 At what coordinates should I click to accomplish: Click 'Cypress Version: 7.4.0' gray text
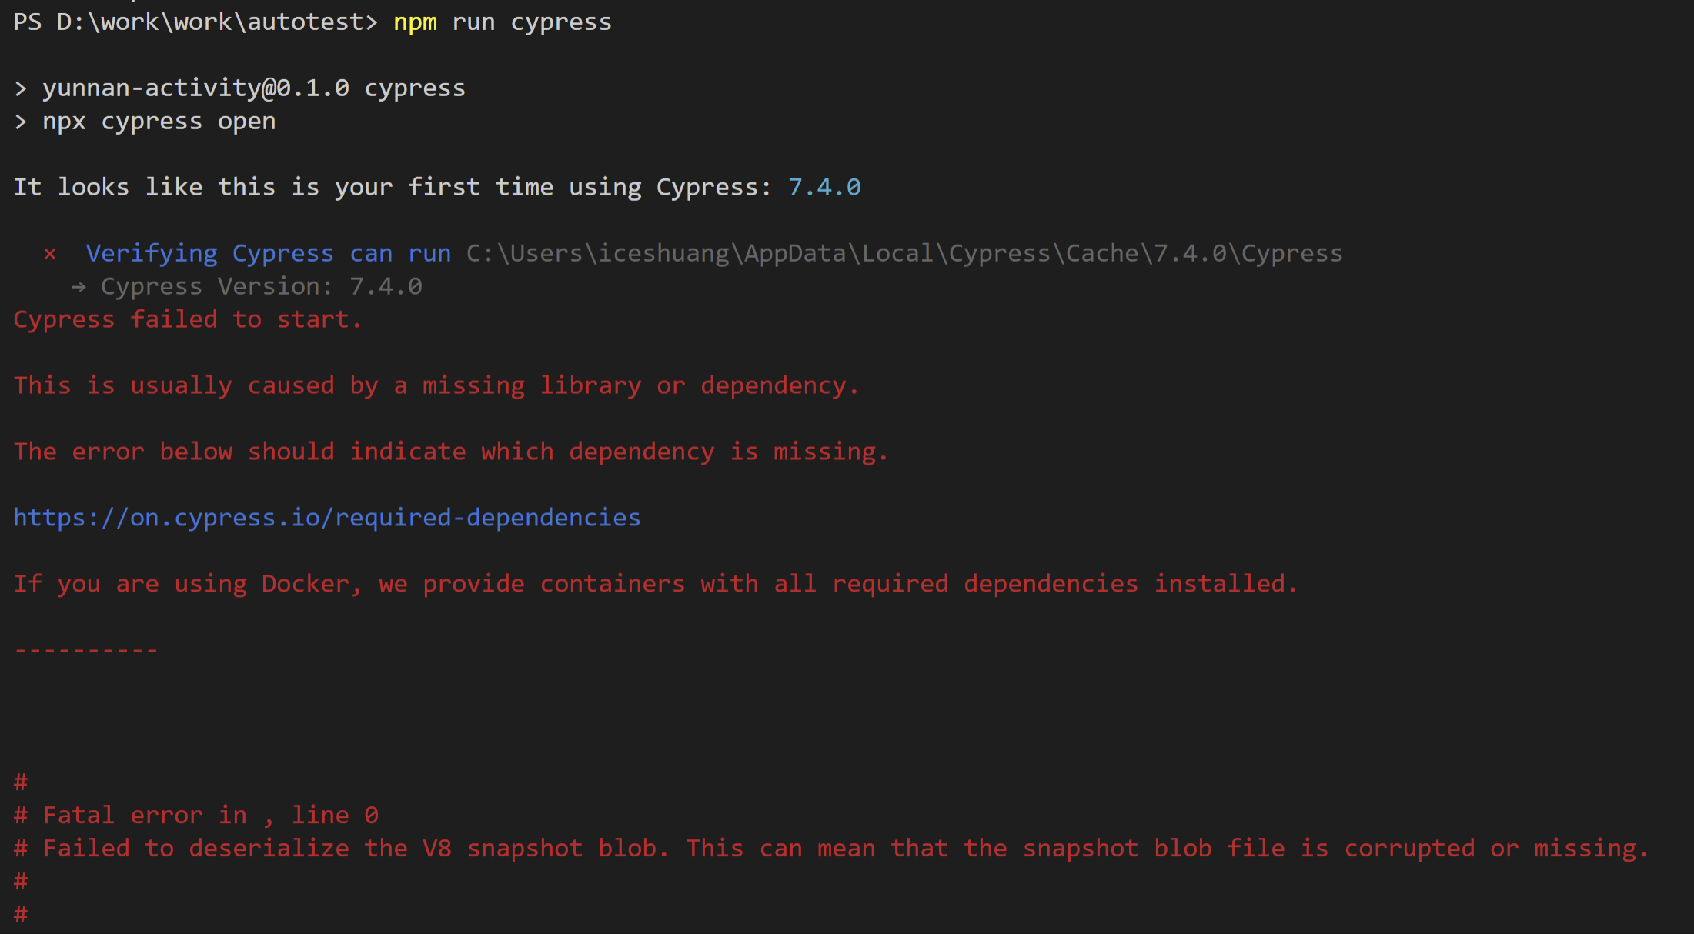(261, 287)
